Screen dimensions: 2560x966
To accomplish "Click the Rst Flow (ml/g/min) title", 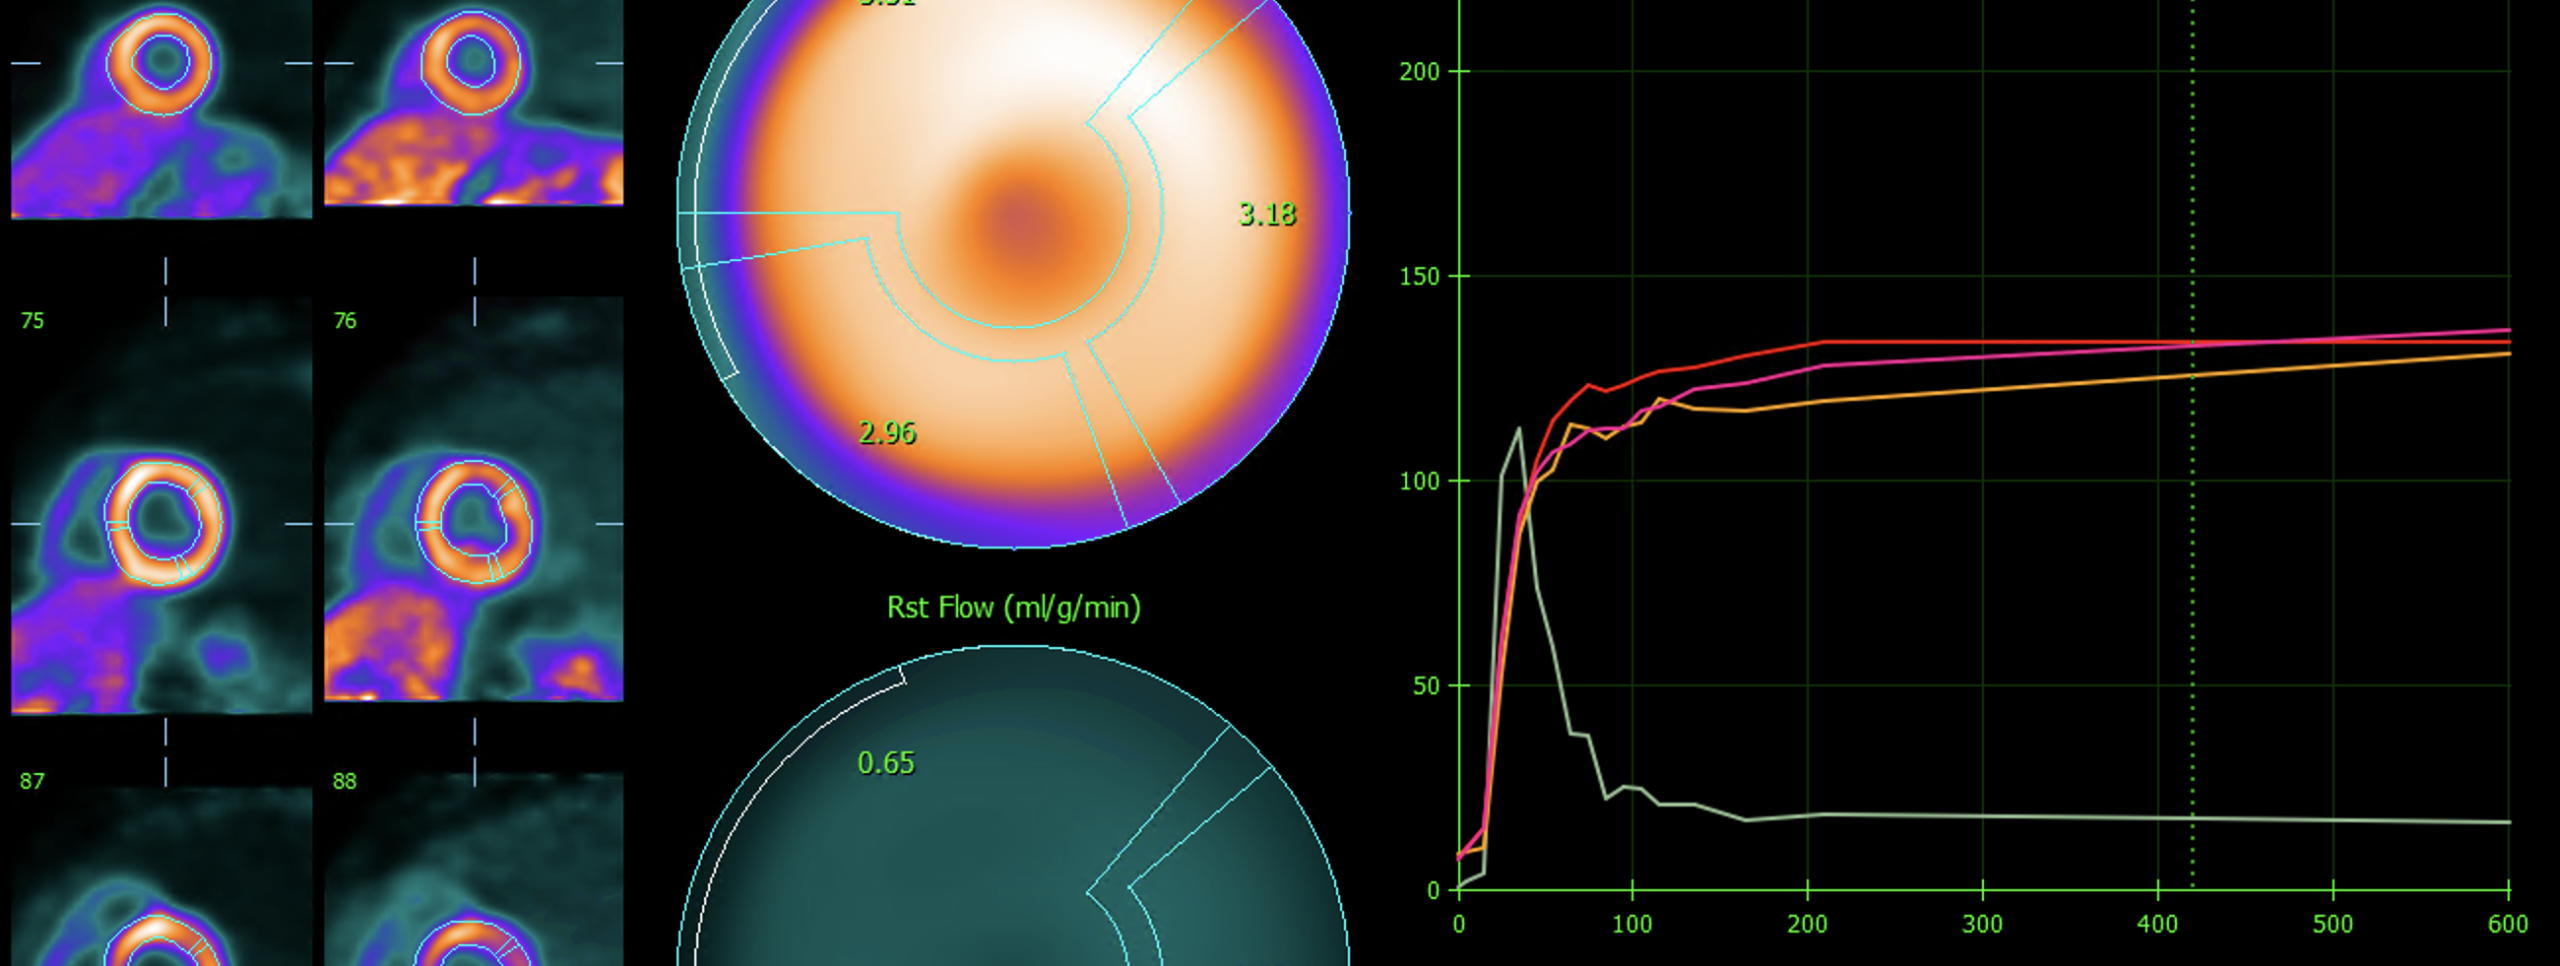I will [1014, 607].
